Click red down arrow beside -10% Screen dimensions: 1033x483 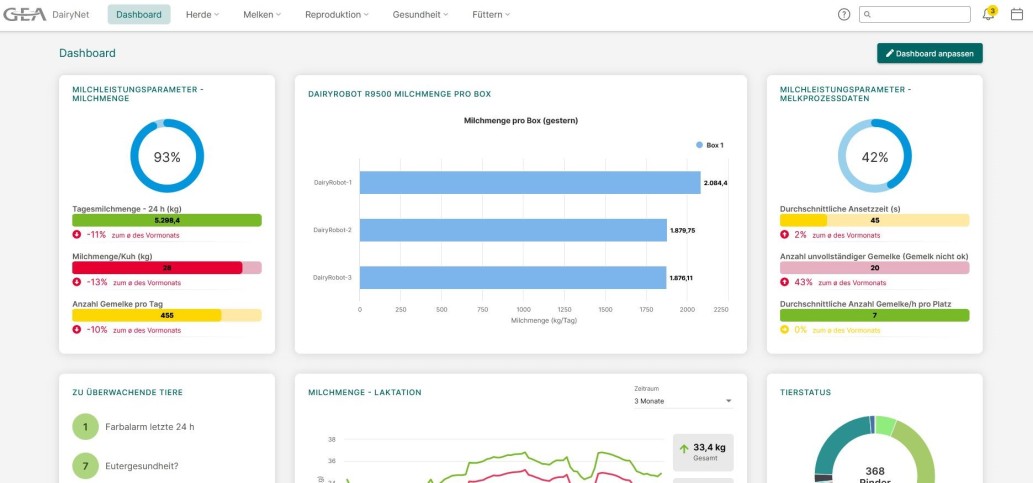[x=76, y=329]
